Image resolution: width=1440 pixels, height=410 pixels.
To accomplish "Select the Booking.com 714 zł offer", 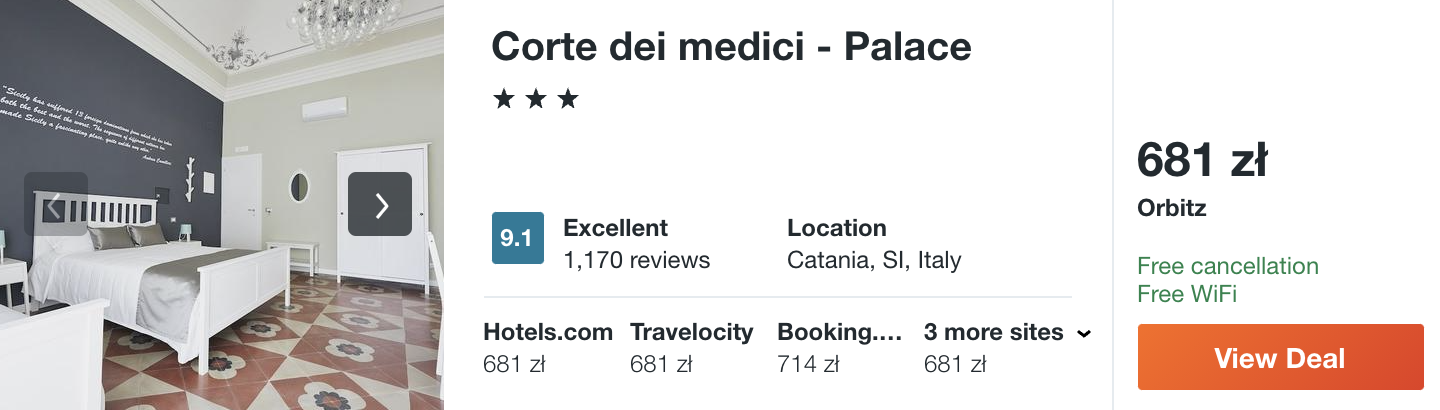I will click(x=840, y=348).
